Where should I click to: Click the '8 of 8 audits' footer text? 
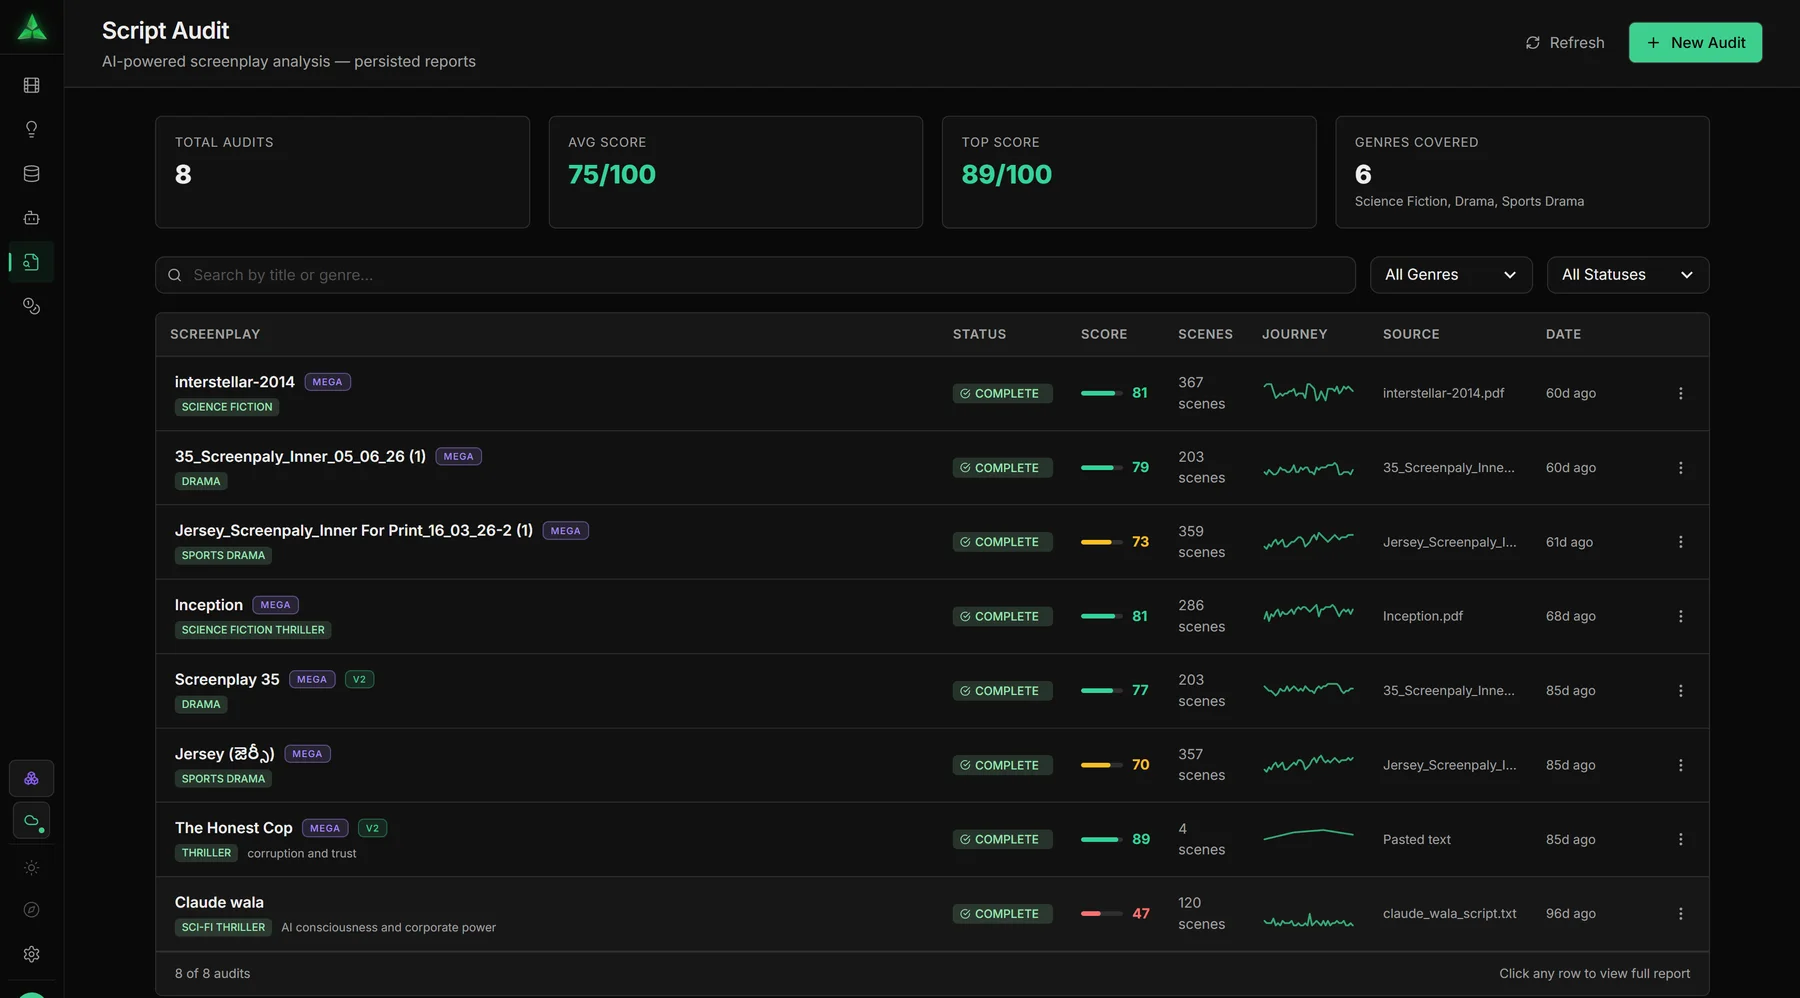point(212,974)
